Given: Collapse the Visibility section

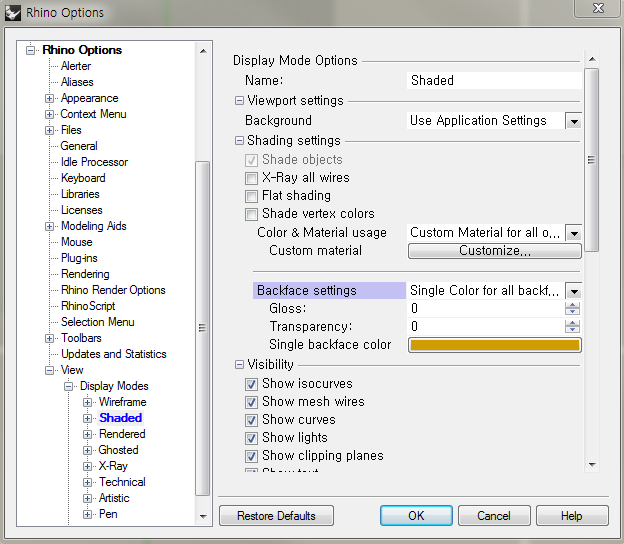Looking at the screenshot, I should (x=239, y=365).
